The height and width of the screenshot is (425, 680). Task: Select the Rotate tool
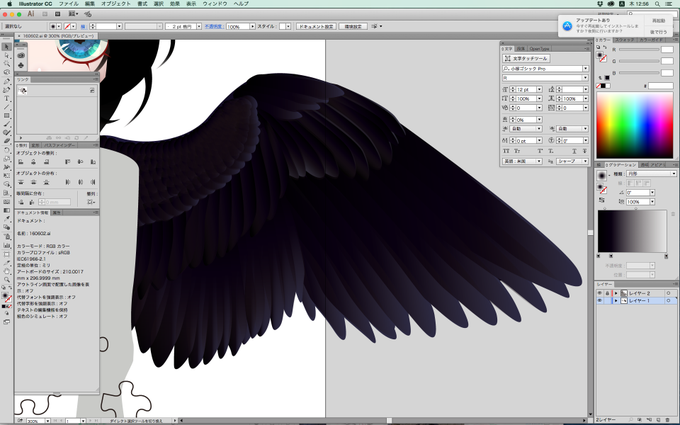[7, 150]
